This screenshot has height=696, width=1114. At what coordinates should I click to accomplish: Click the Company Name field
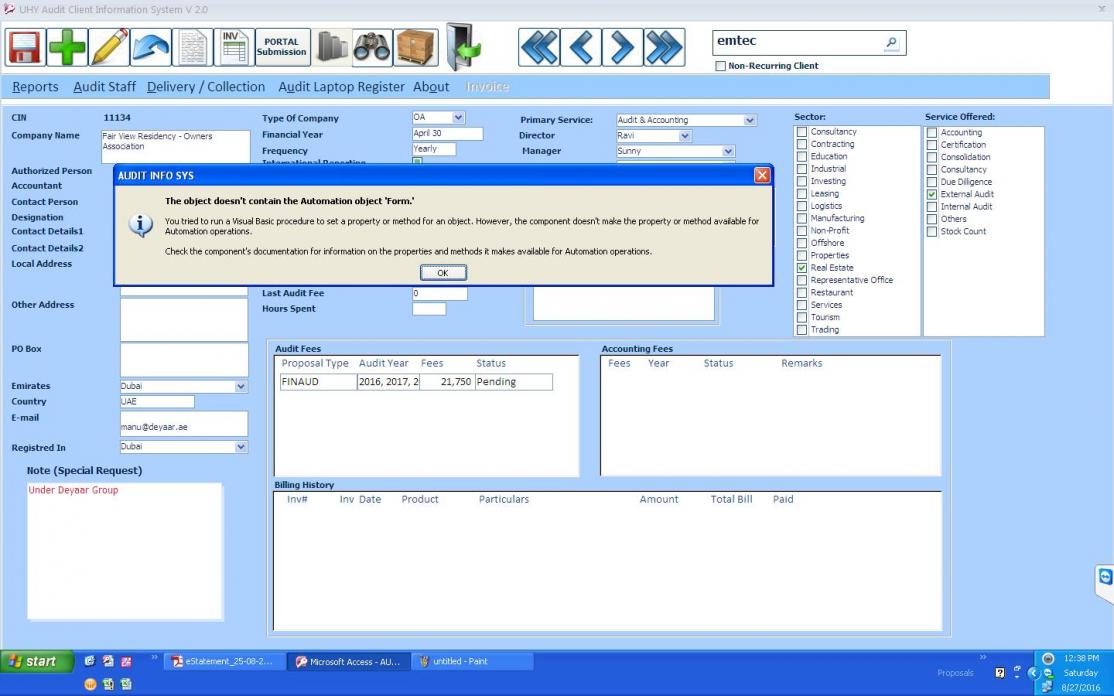(x=175, y=146)
